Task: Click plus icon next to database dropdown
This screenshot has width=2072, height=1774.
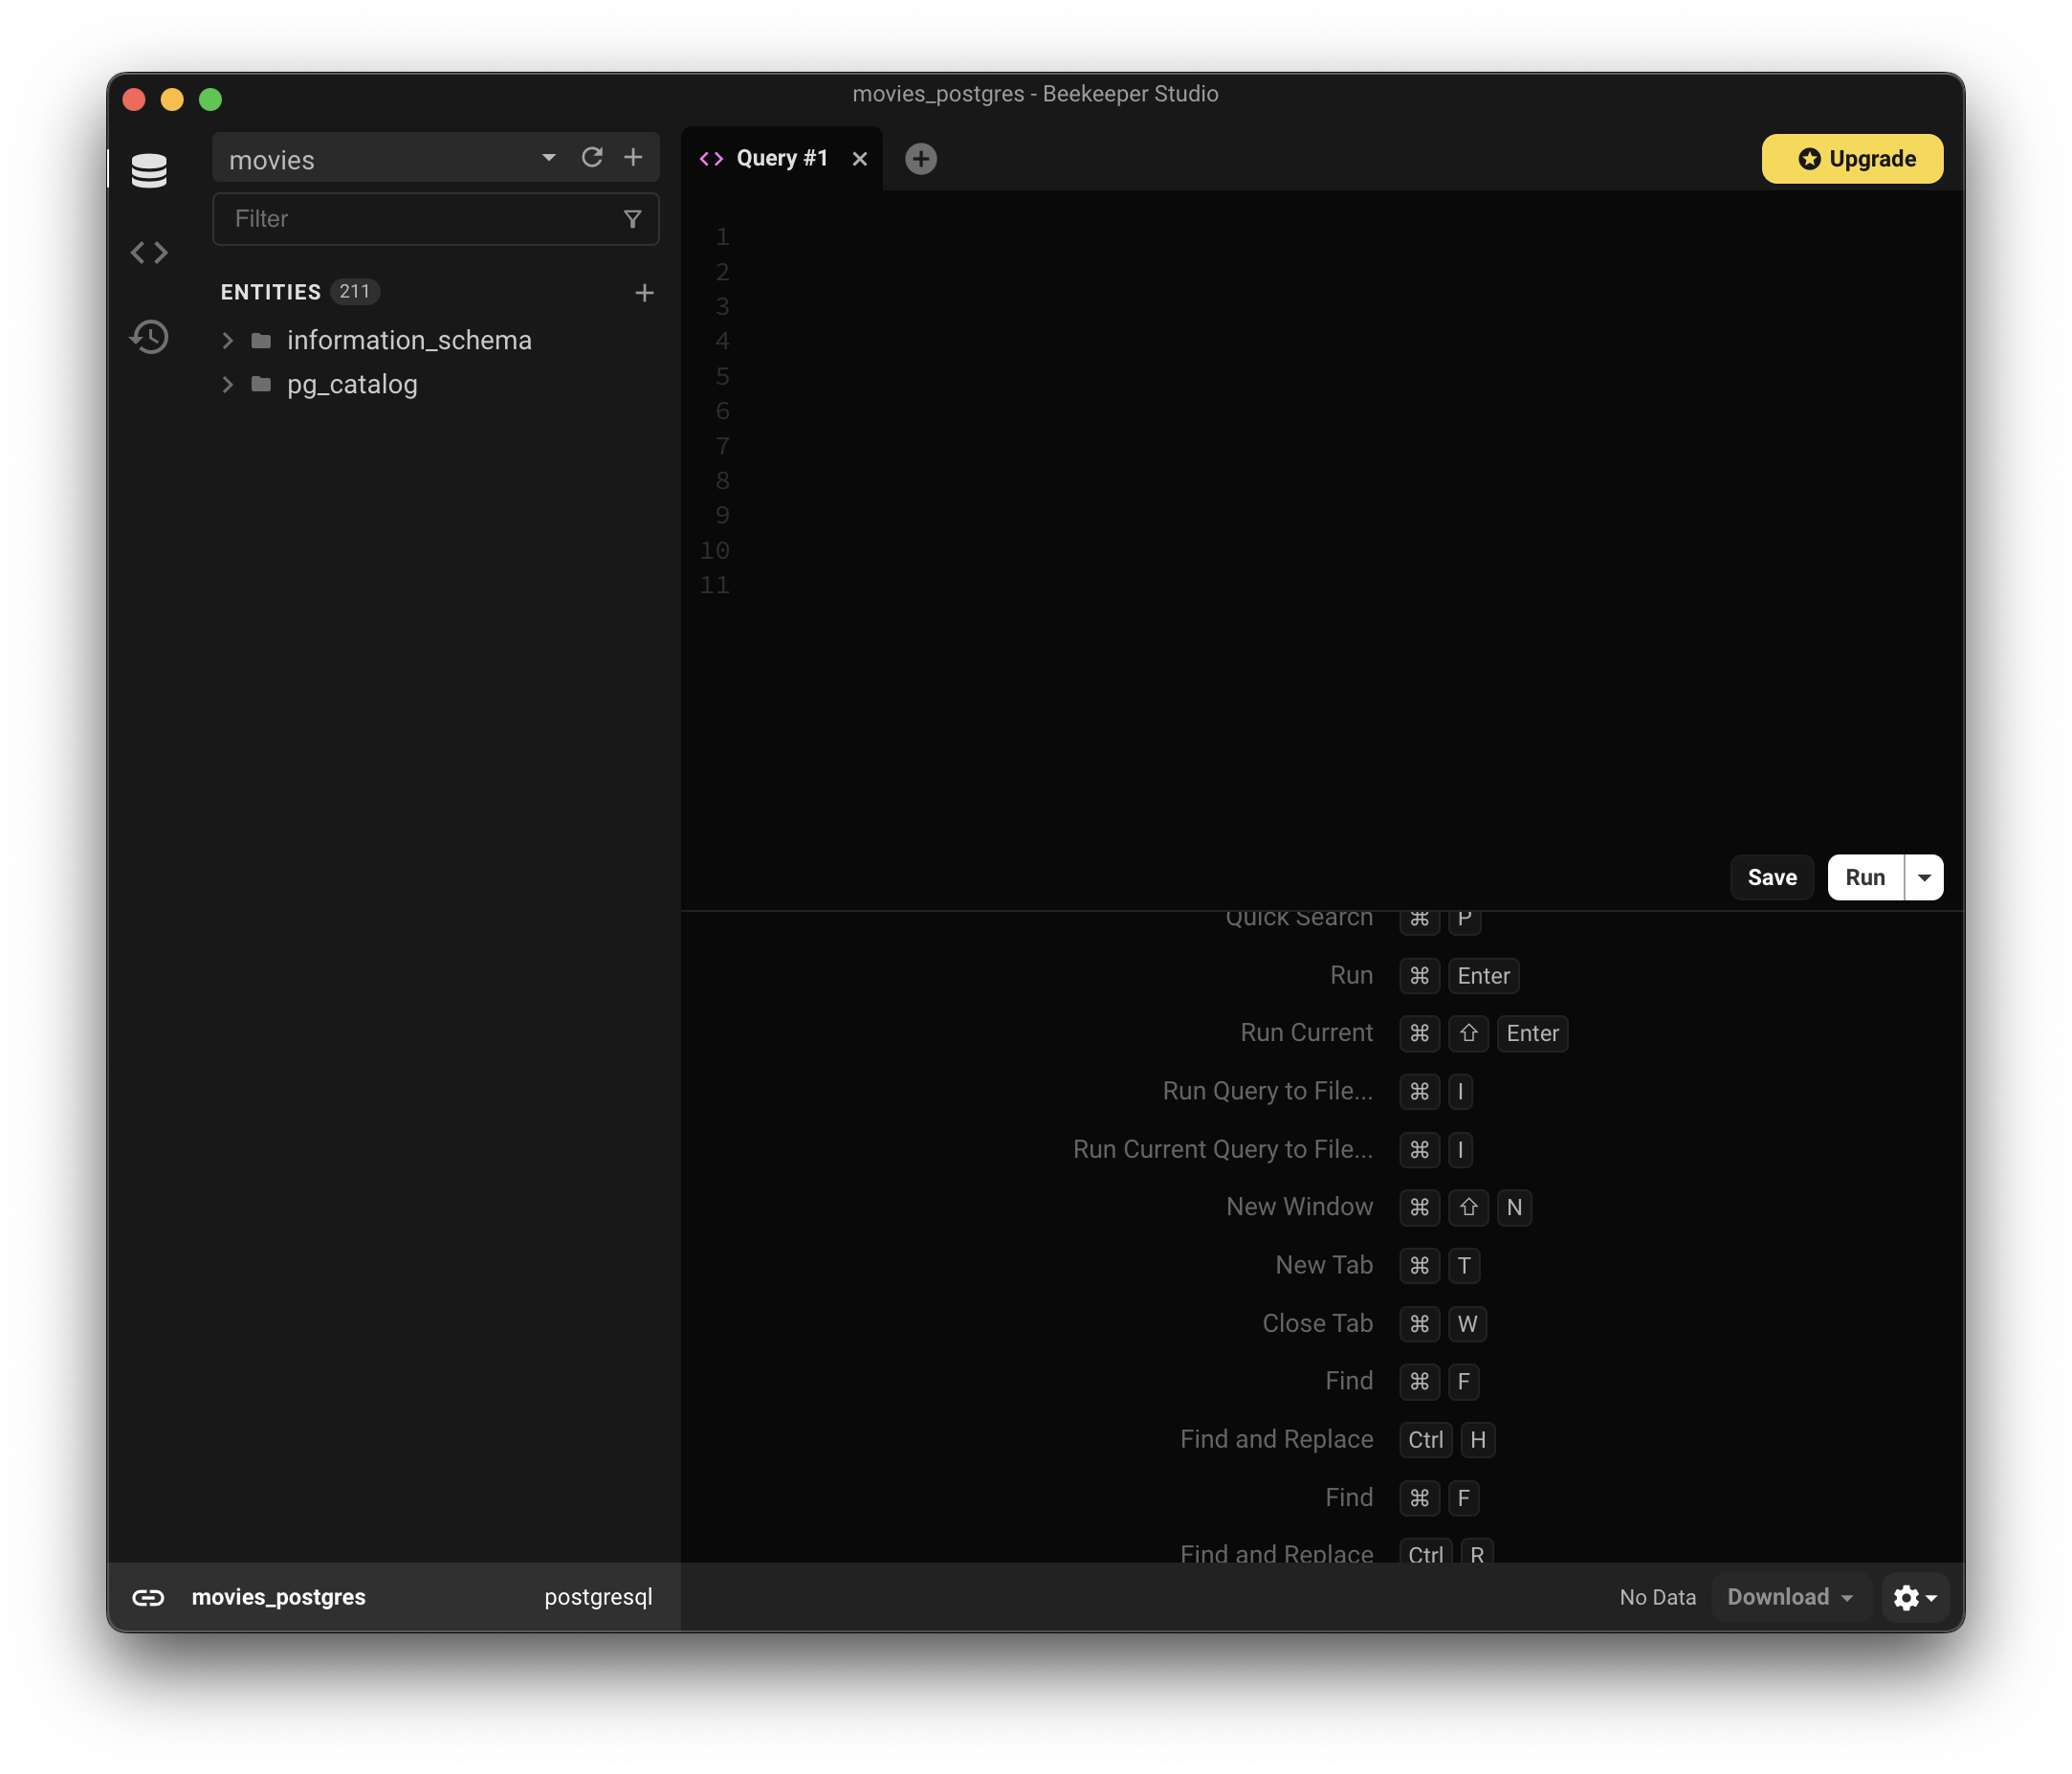Action: click(633, 158)
